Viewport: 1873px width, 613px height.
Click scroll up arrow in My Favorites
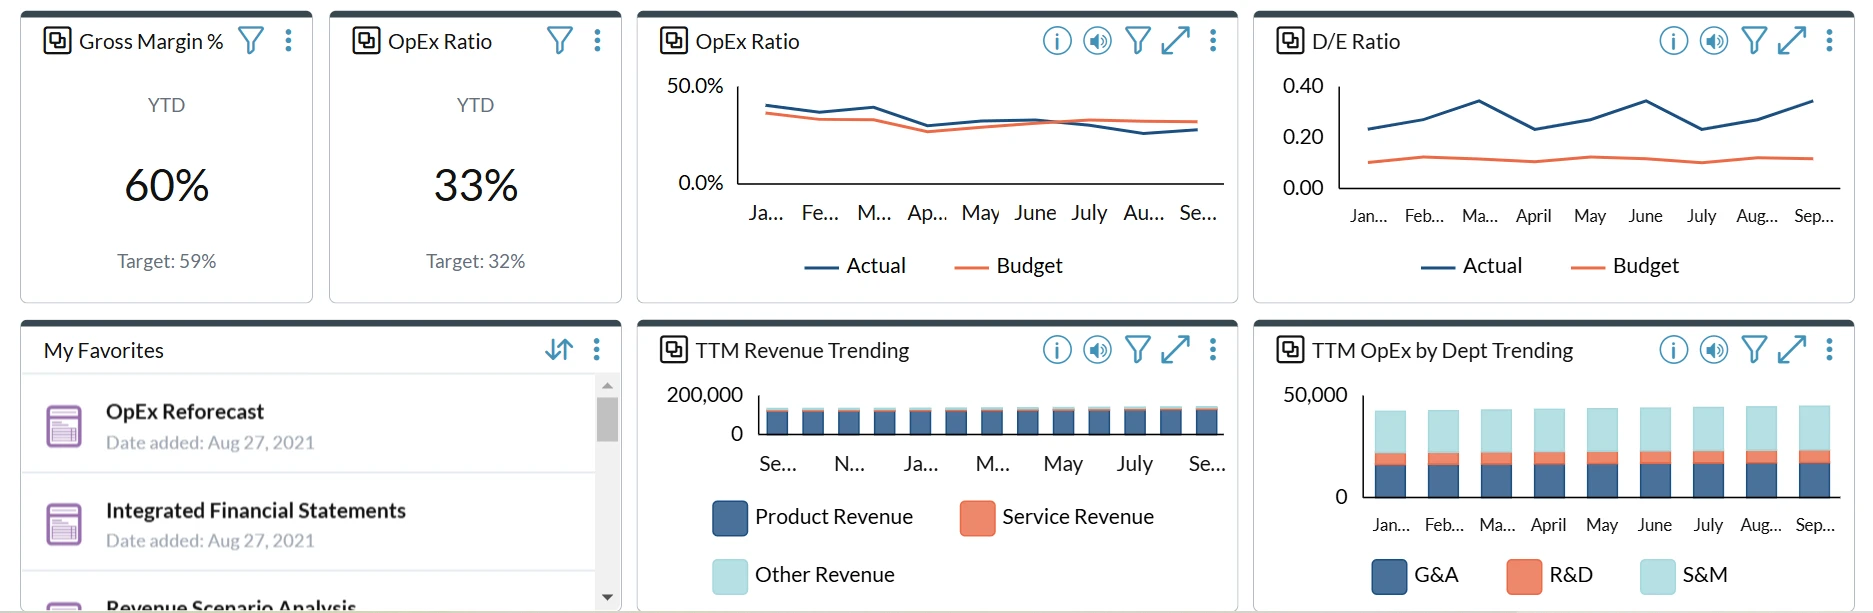607,386
